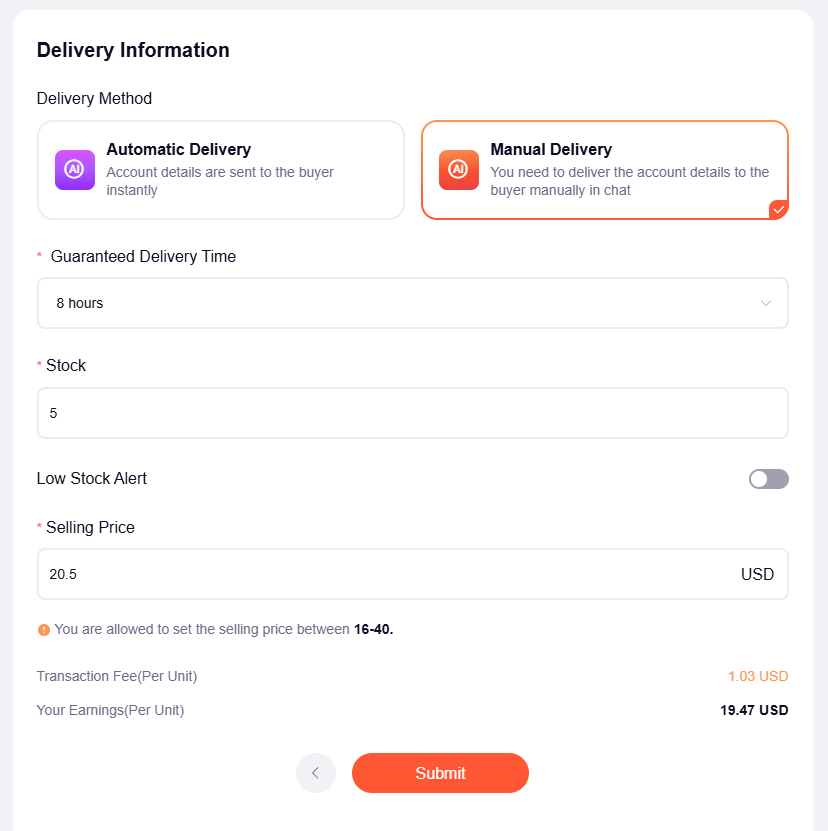
Task: Click the purple Automatic Delivery AI icon
Action: pyautogui.click(x=75, y=170)
